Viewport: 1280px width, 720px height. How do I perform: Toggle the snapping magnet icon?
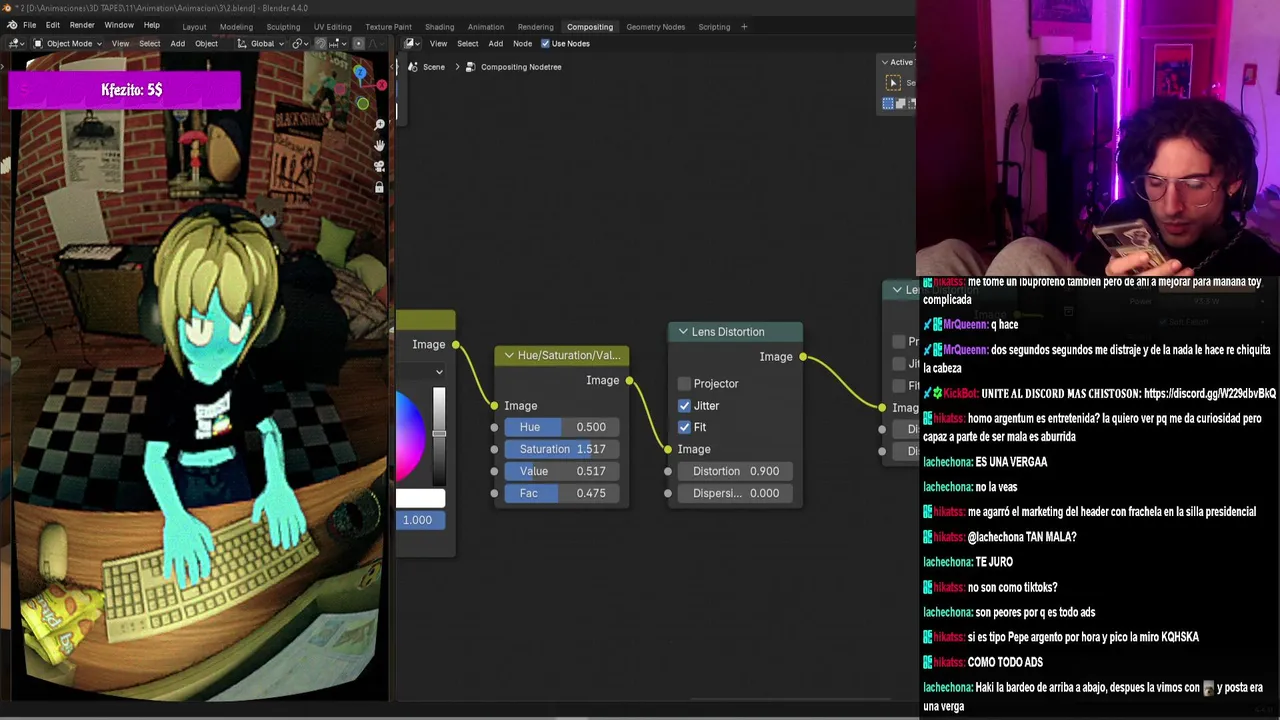click(x=321, y=44)
